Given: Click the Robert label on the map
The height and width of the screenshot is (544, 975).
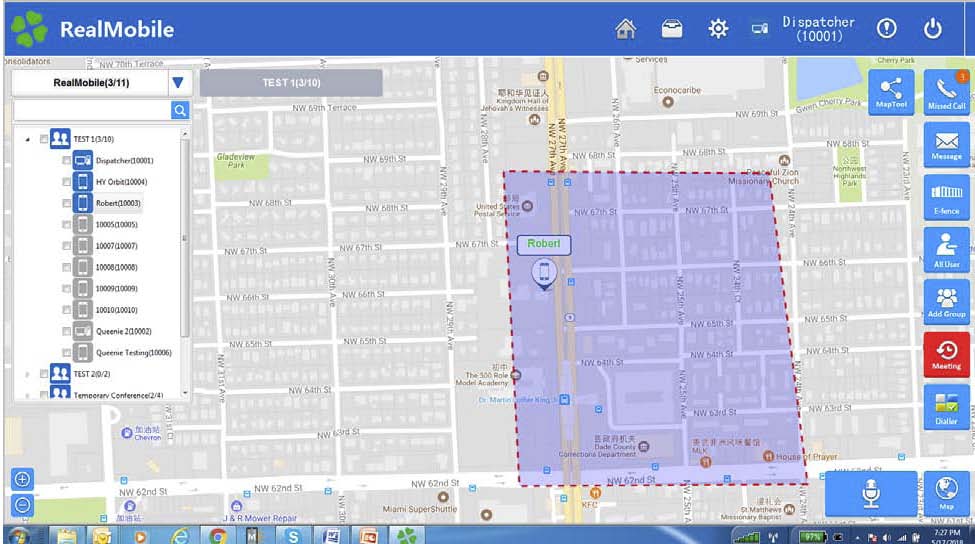Looking at the screenshot, I should tap(543, 244).
